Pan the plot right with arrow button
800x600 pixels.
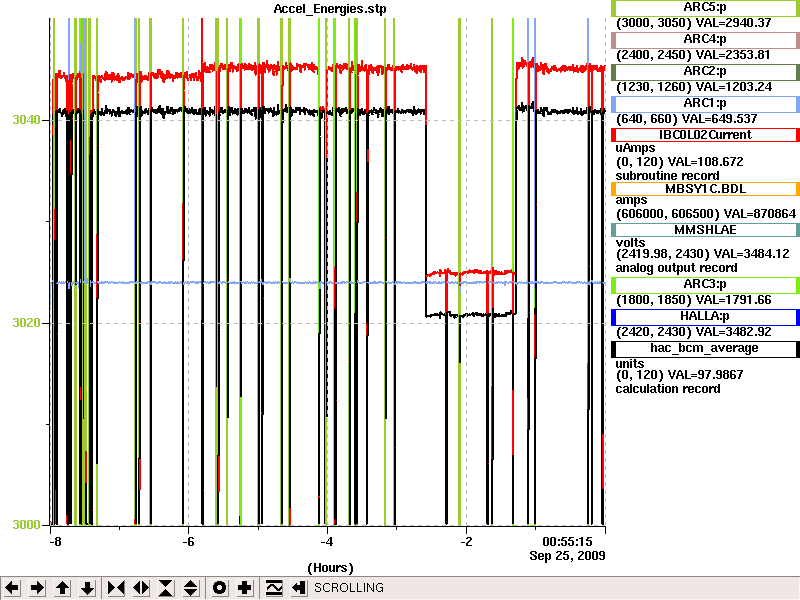click(37, 588)
